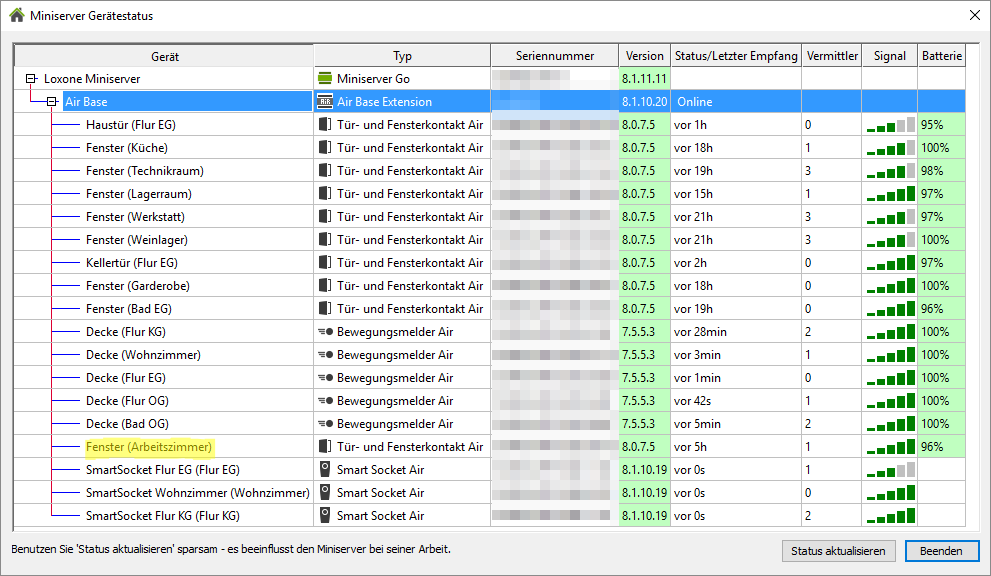Click the Status aktualisieren button
Viewport: 991px width, 576px height.
coord(838,551)
